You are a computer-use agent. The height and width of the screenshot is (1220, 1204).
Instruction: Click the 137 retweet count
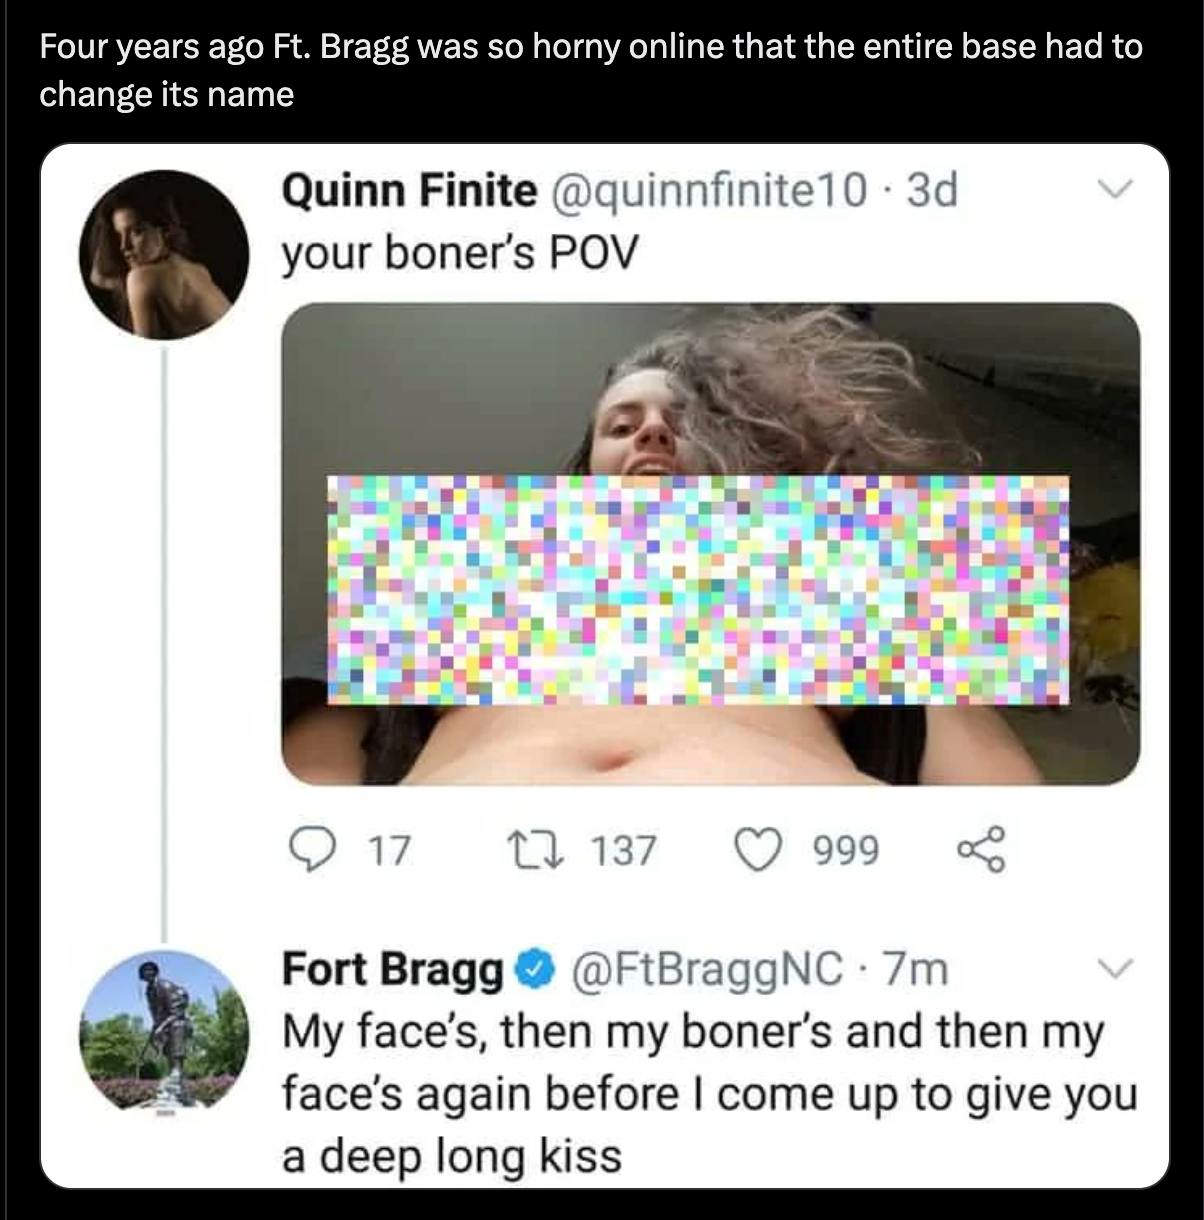(623, 851)
